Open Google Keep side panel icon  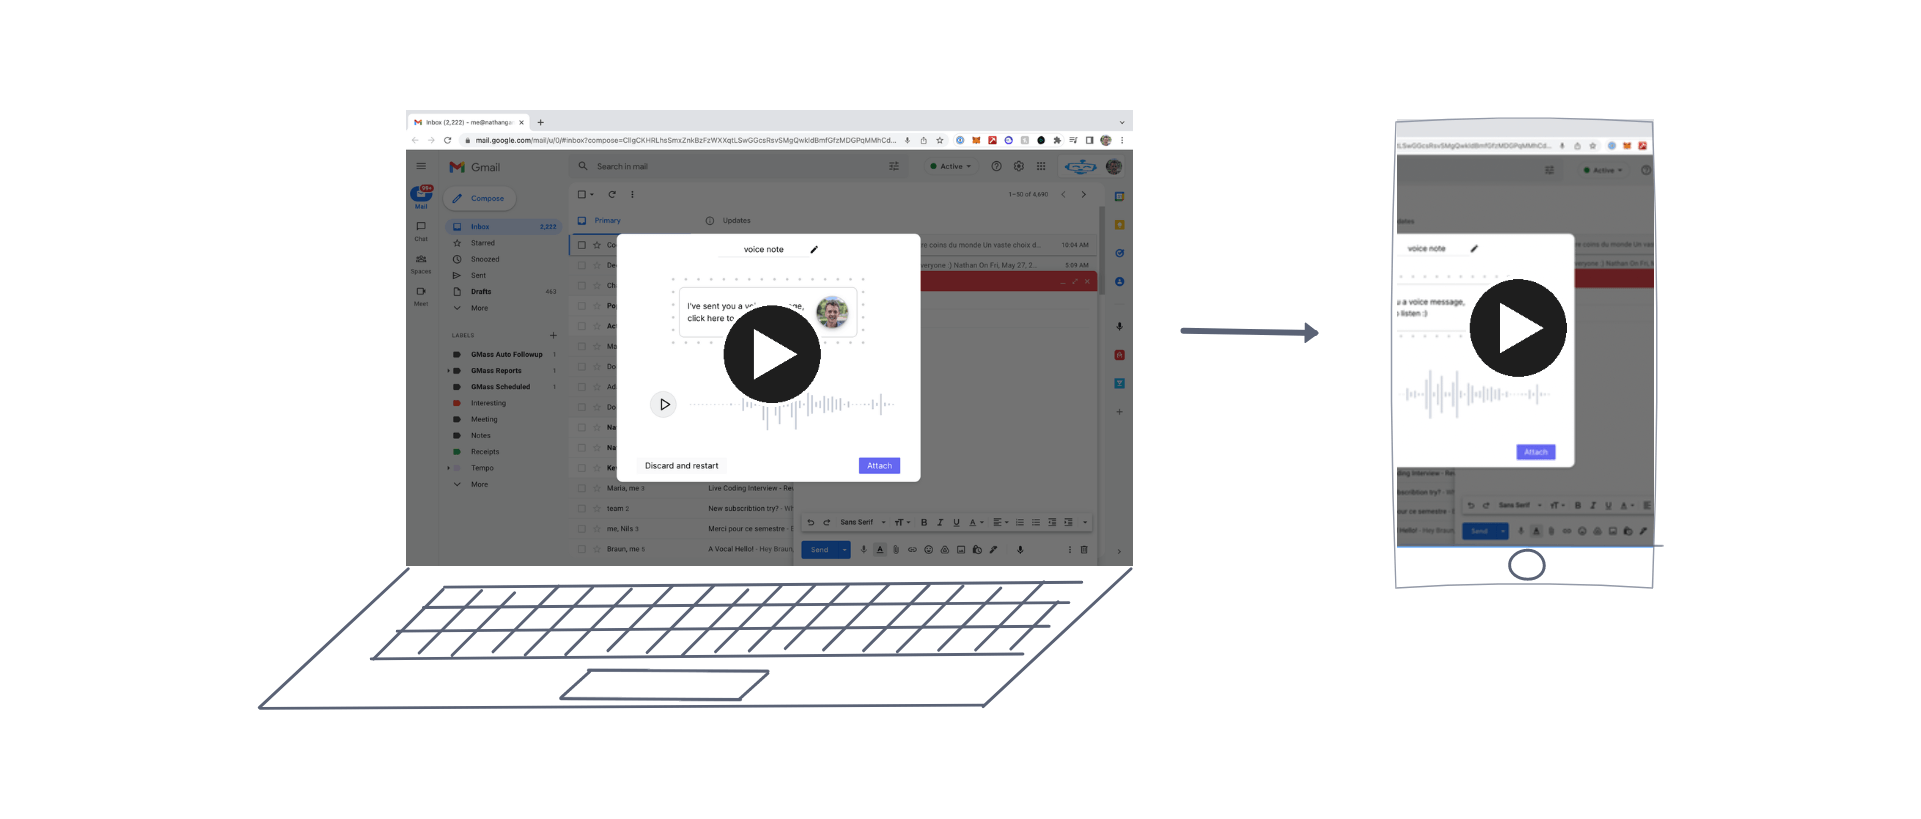[x=1119, y=224]
